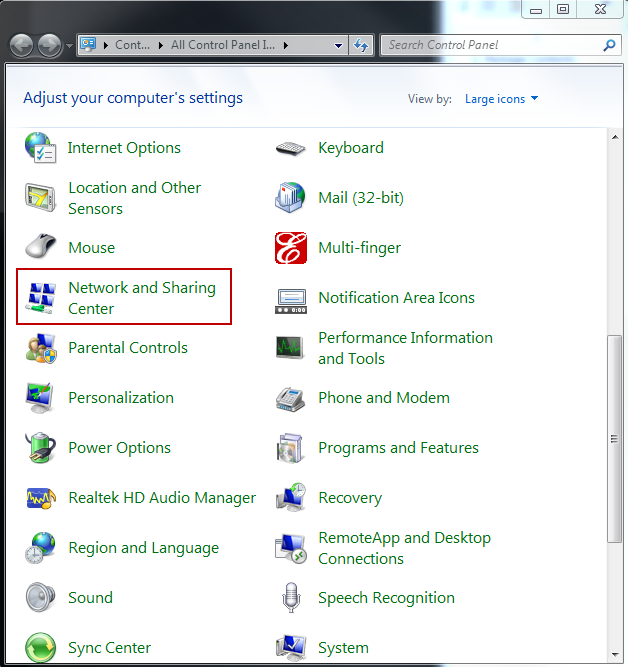This screenshot has height=667, width=628.
Task: Refresh the Control Panel view
Action: pyautogui.click(x=361, y=45)
